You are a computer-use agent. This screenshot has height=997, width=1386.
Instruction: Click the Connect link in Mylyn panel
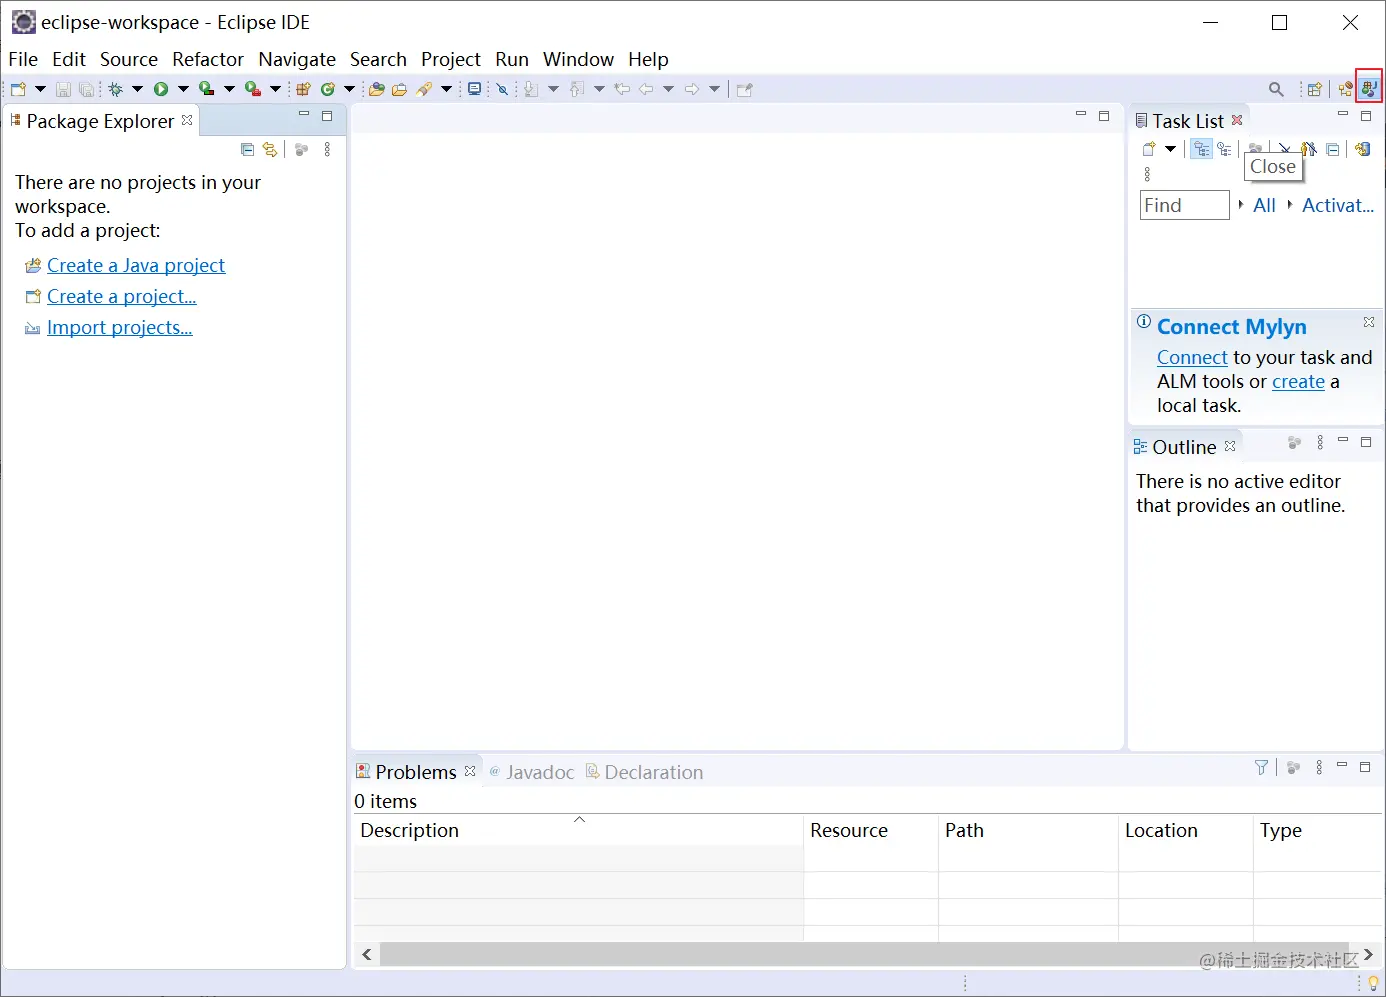[x=1192, y=357]
